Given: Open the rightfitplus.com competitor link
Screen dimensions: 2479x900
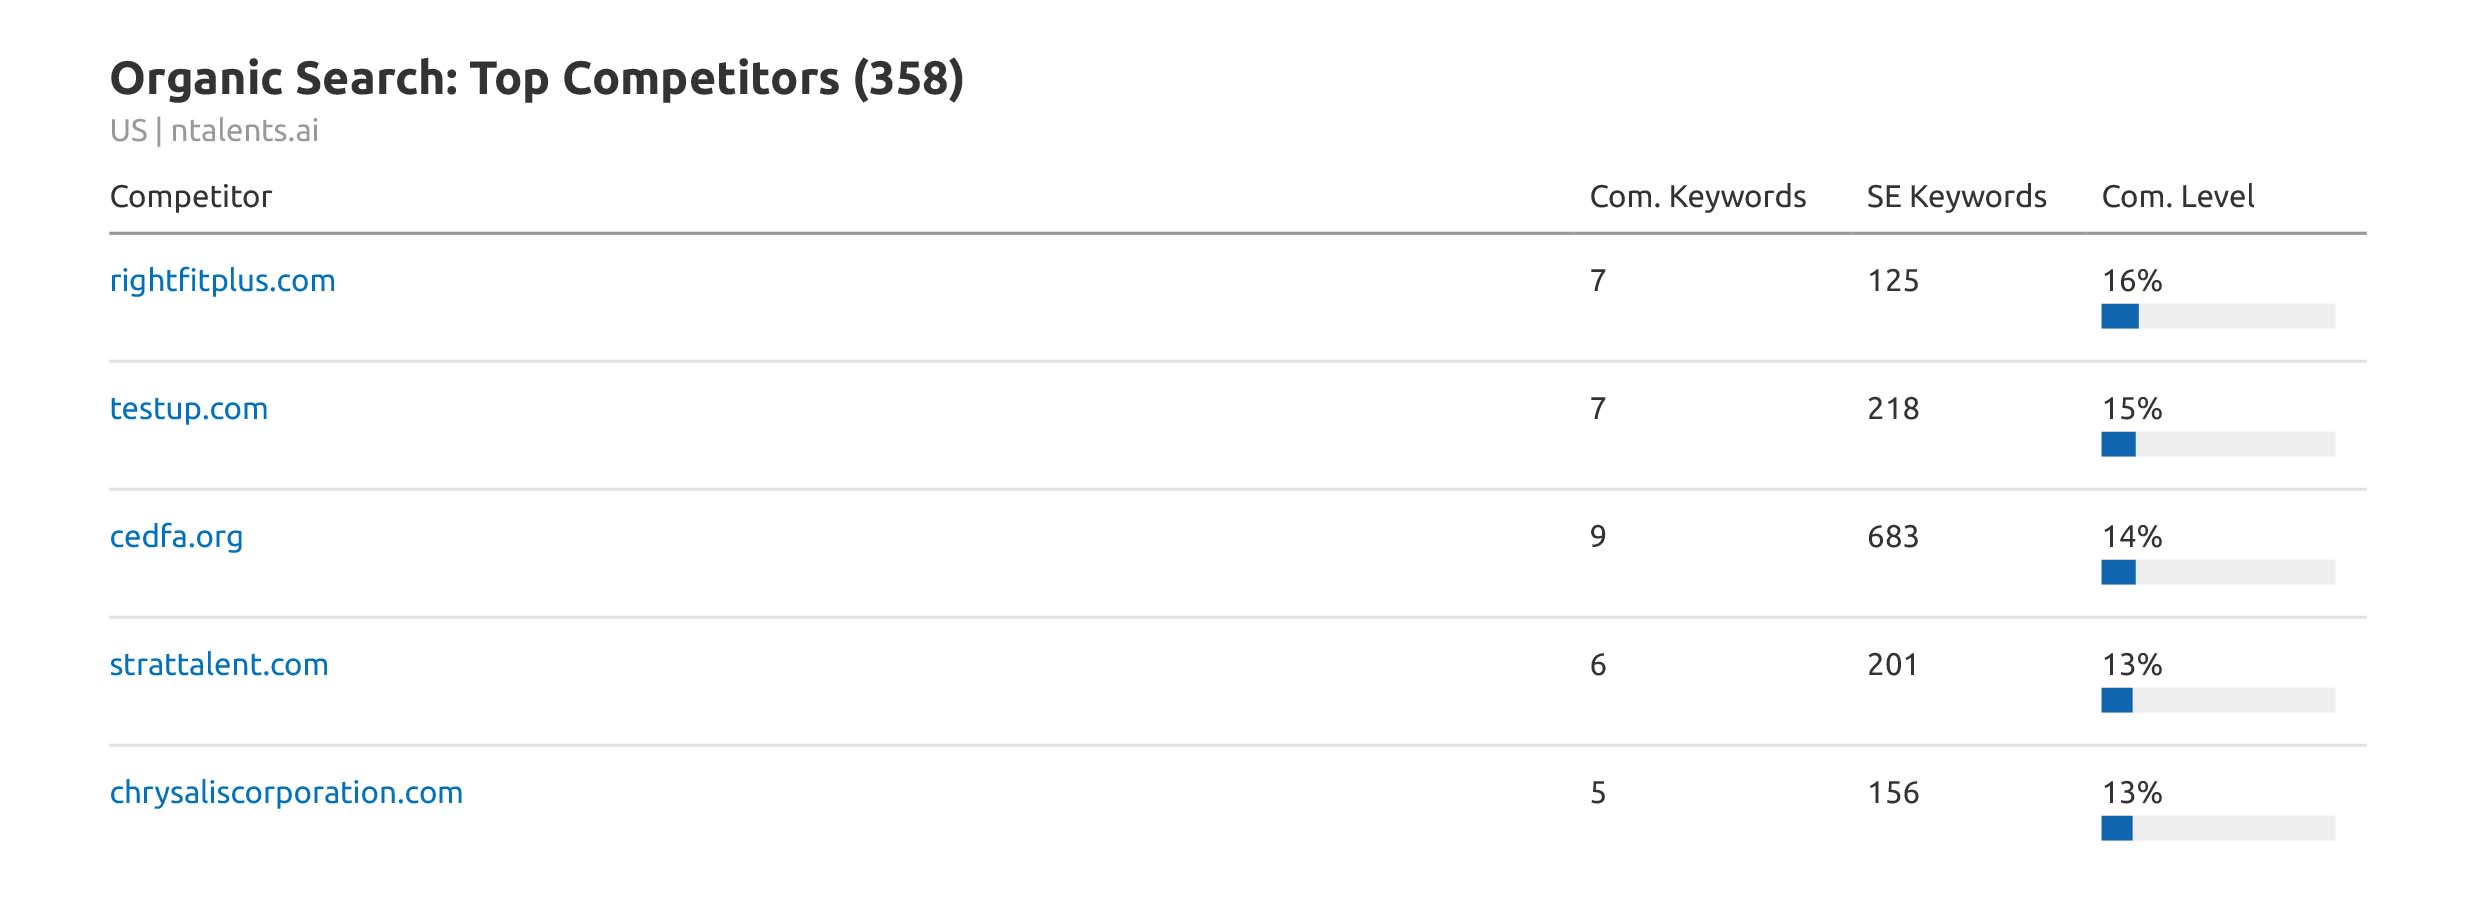Looking at the screenshot, I should 222,281.
